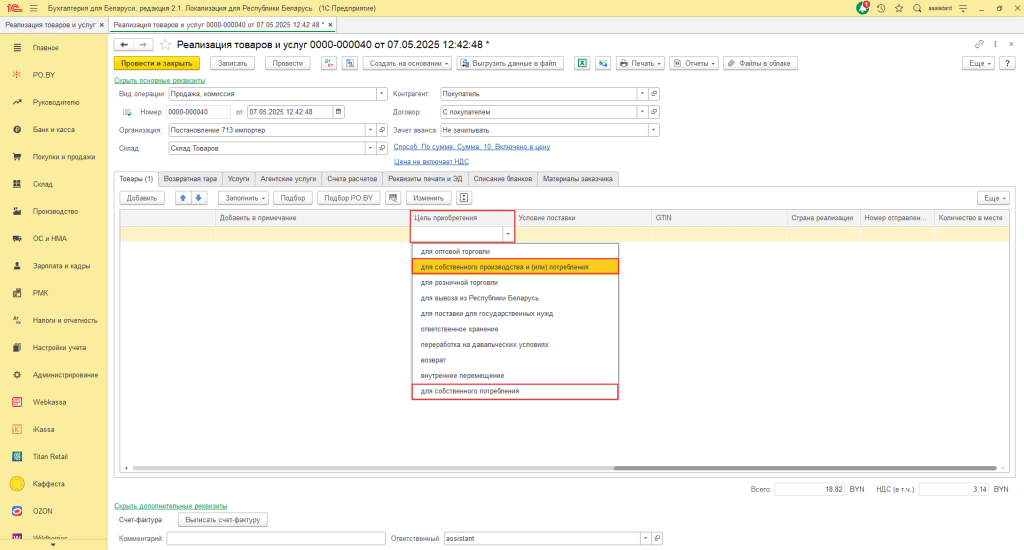Open Скрыть дополнительные реквизиты link
Image resolution: width=1024 pixels, height=550 pixels.
point(170,506)
